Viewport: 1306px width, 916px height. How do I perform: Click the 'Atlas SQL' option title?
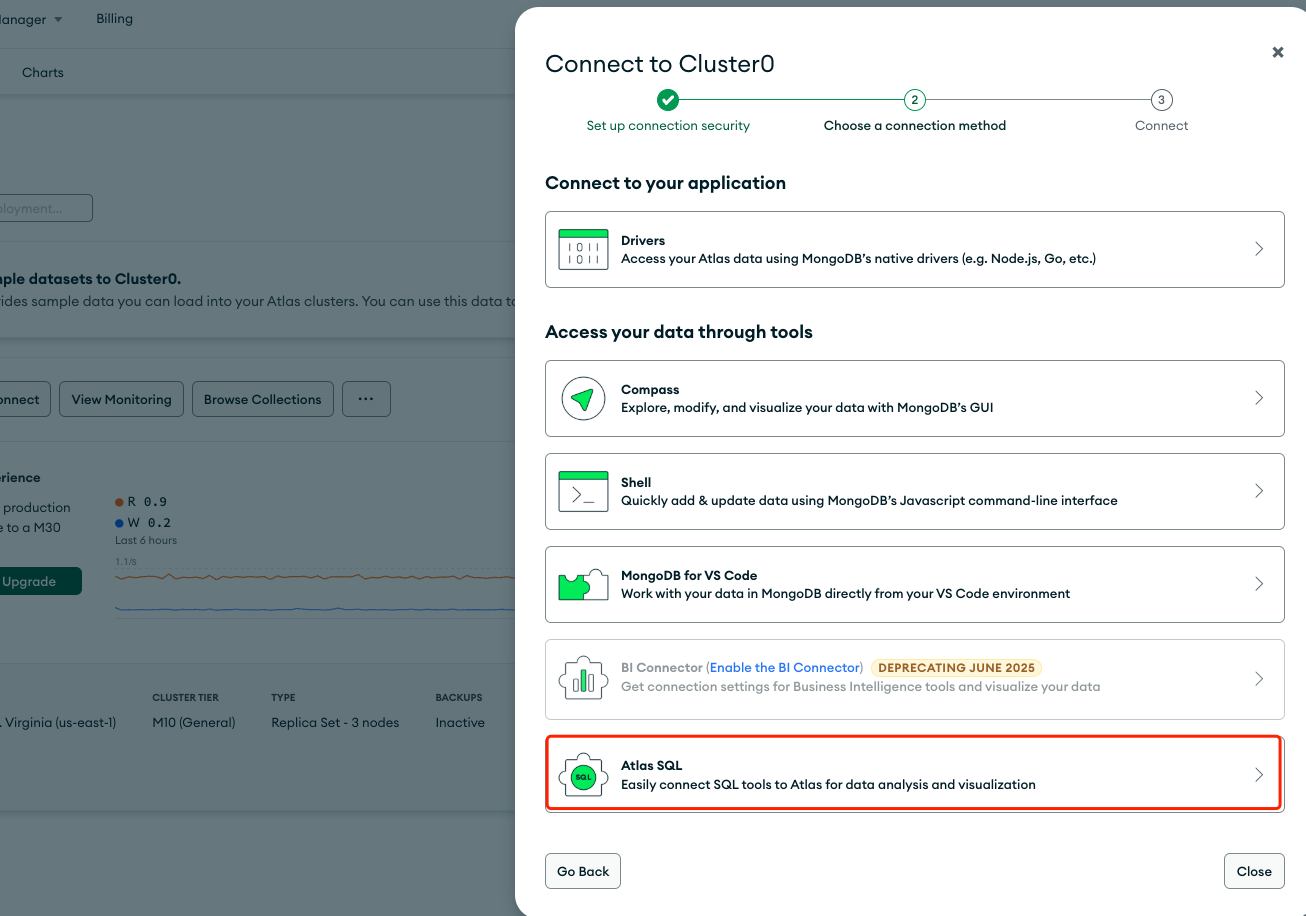pos(651,766)
